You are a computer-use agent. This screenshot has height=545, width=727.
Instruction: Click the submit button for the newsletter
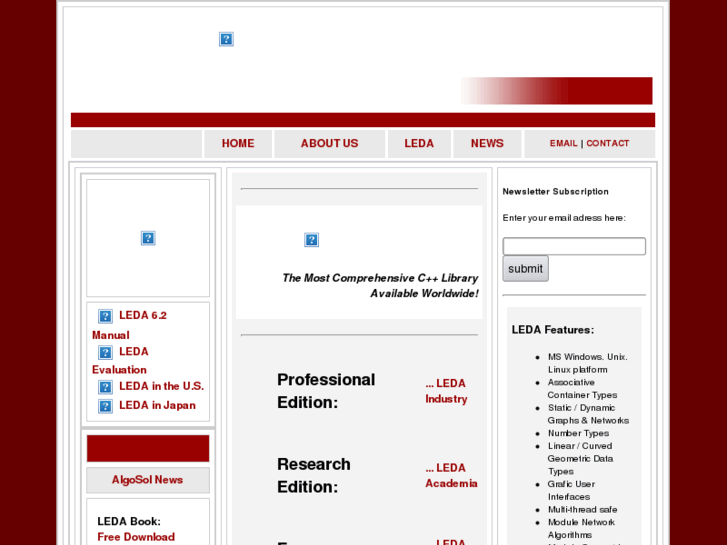coord(525,269)
